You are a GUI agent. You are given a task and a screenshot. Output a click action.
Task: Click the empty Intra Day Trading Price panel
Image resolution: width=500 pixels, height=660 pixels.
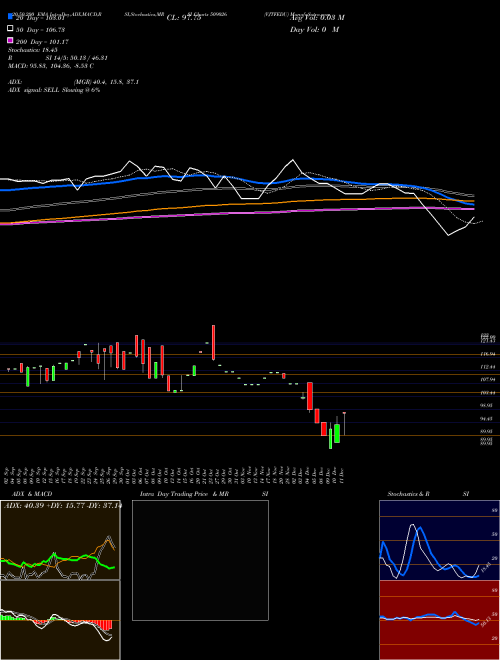(x=200, y=560)
